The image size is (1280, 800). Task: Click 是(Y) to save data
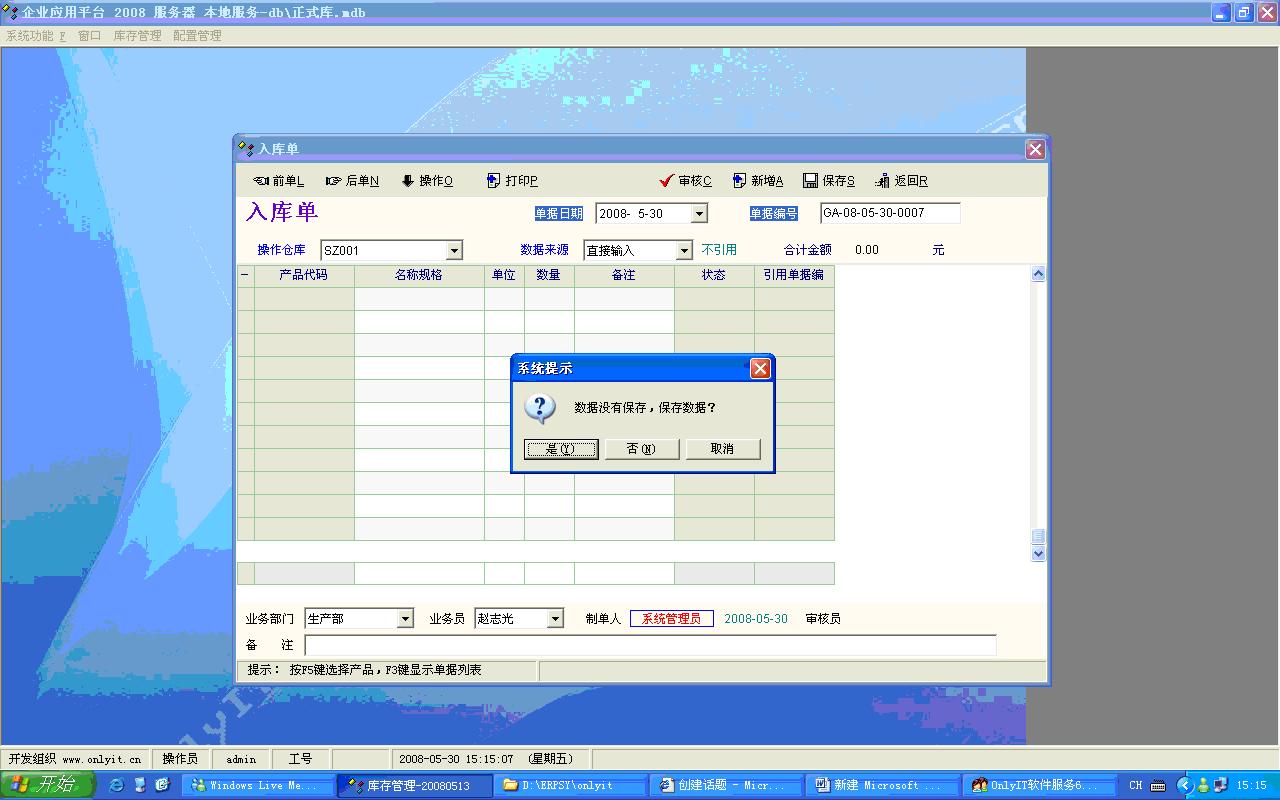pos(561,449)
